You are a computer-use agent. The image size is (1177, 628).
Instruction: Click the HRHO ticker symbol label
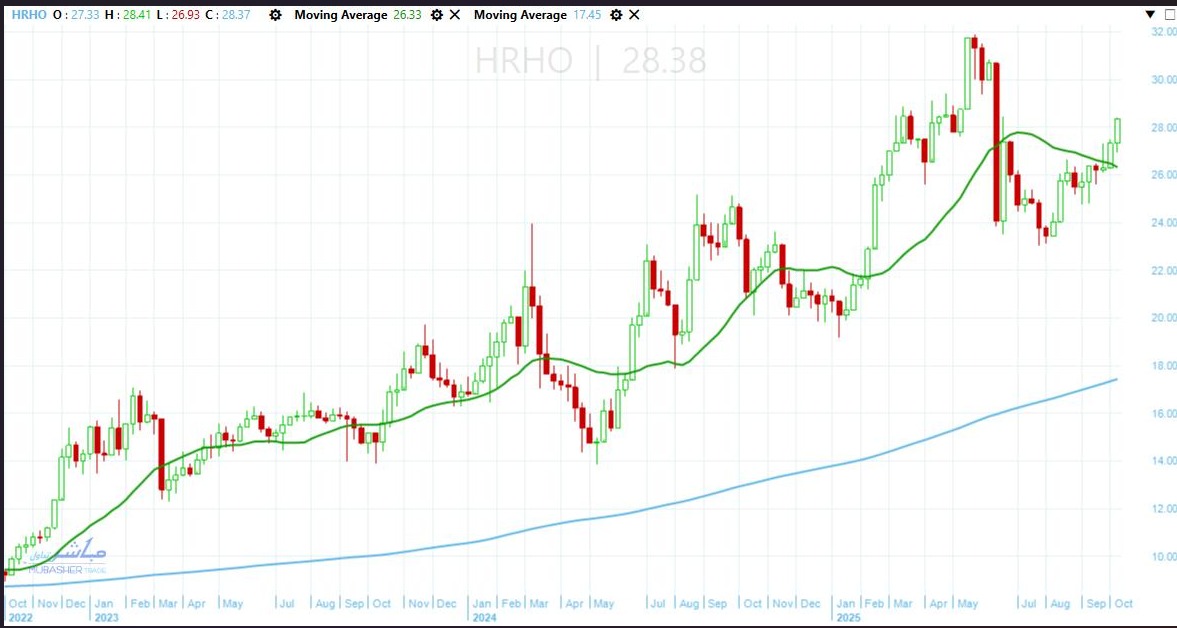pyautogui.click(x=28, y=15)
